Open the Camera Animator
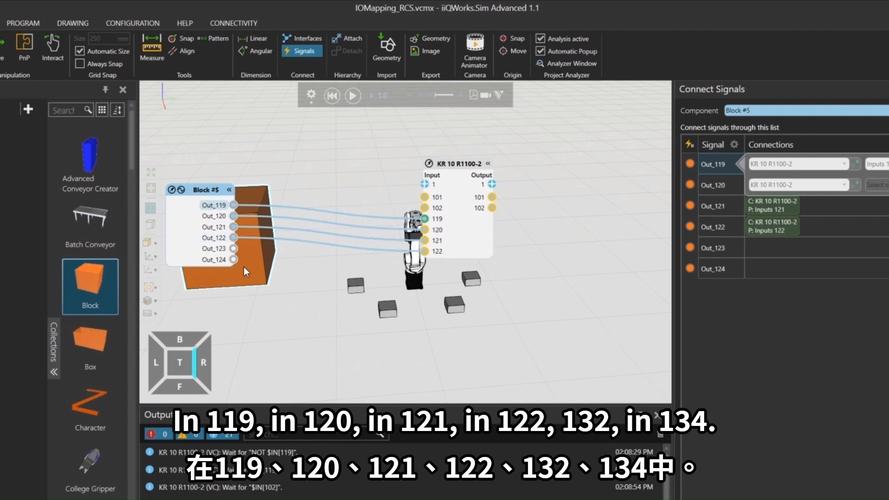This screenshot has height=500, width=889. 475,46
